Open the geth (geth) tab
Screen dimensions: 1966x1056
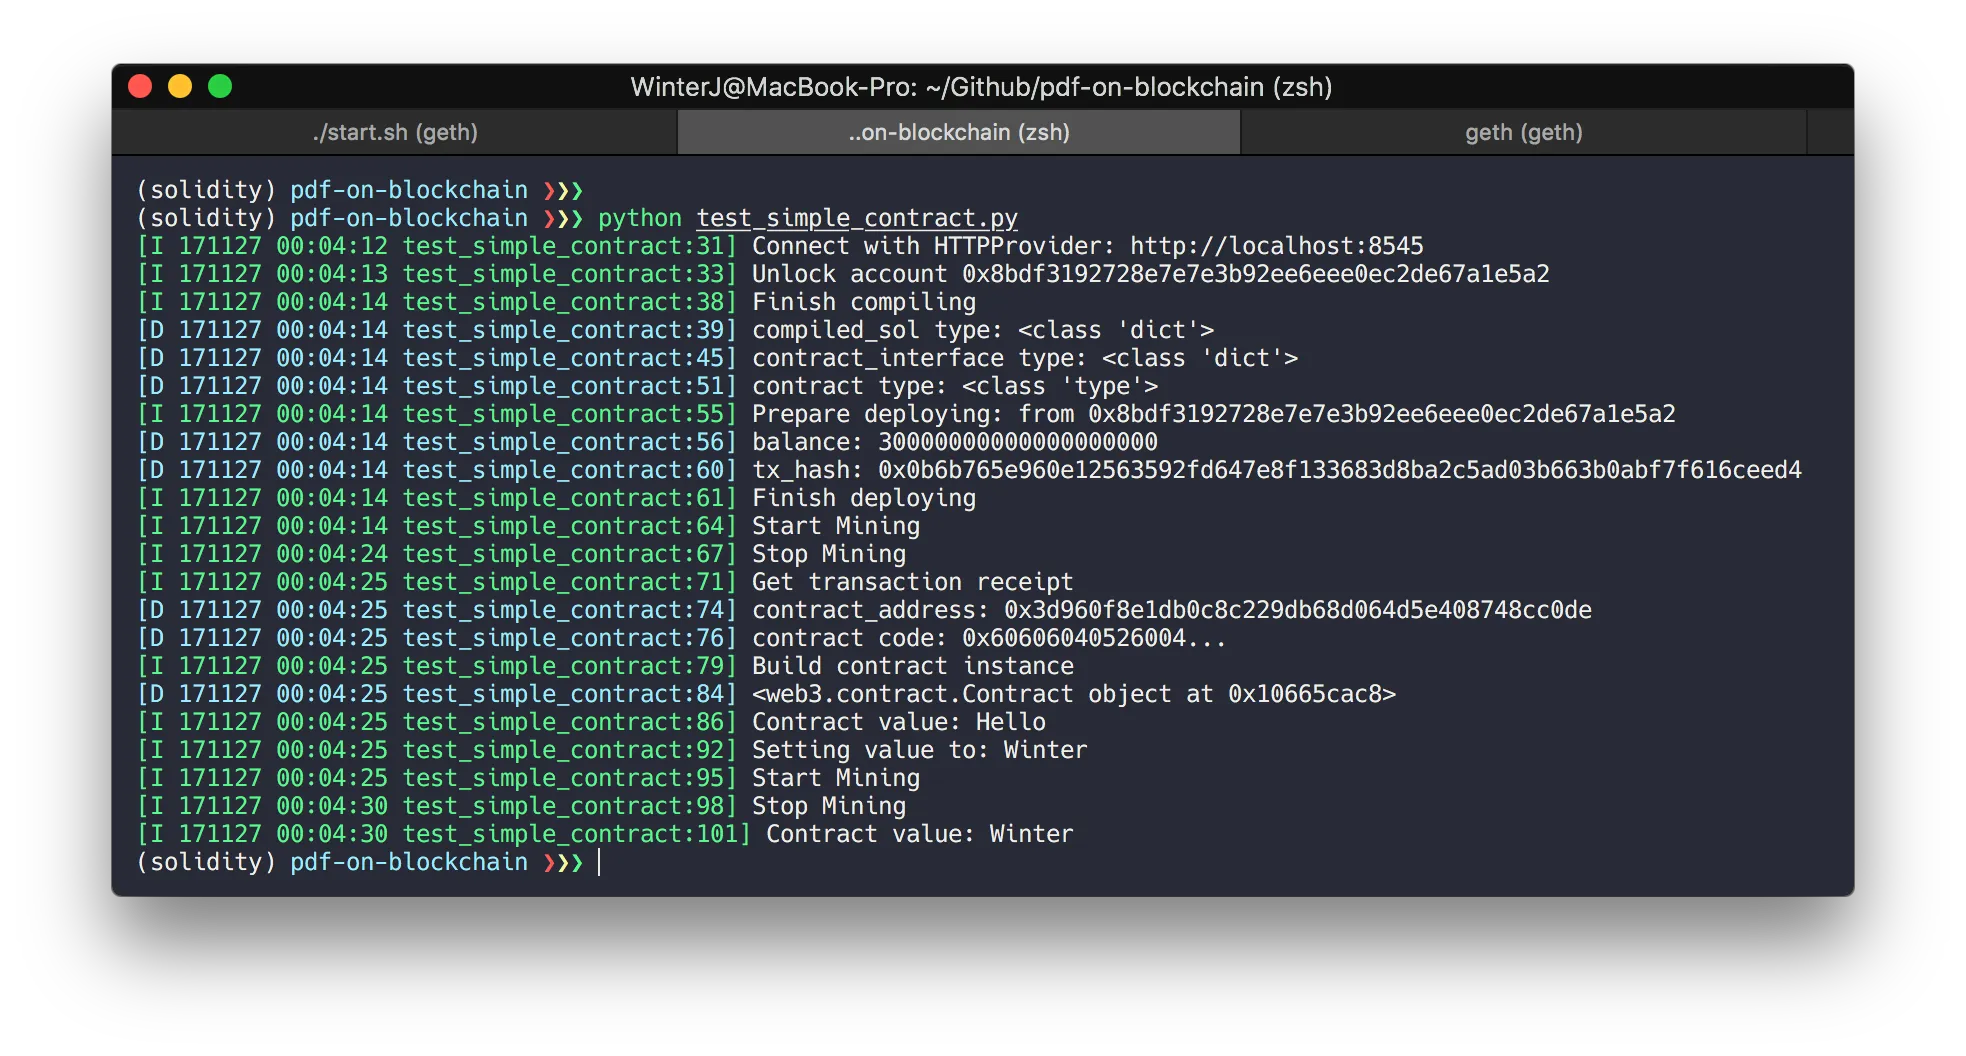pos(1523,132)
